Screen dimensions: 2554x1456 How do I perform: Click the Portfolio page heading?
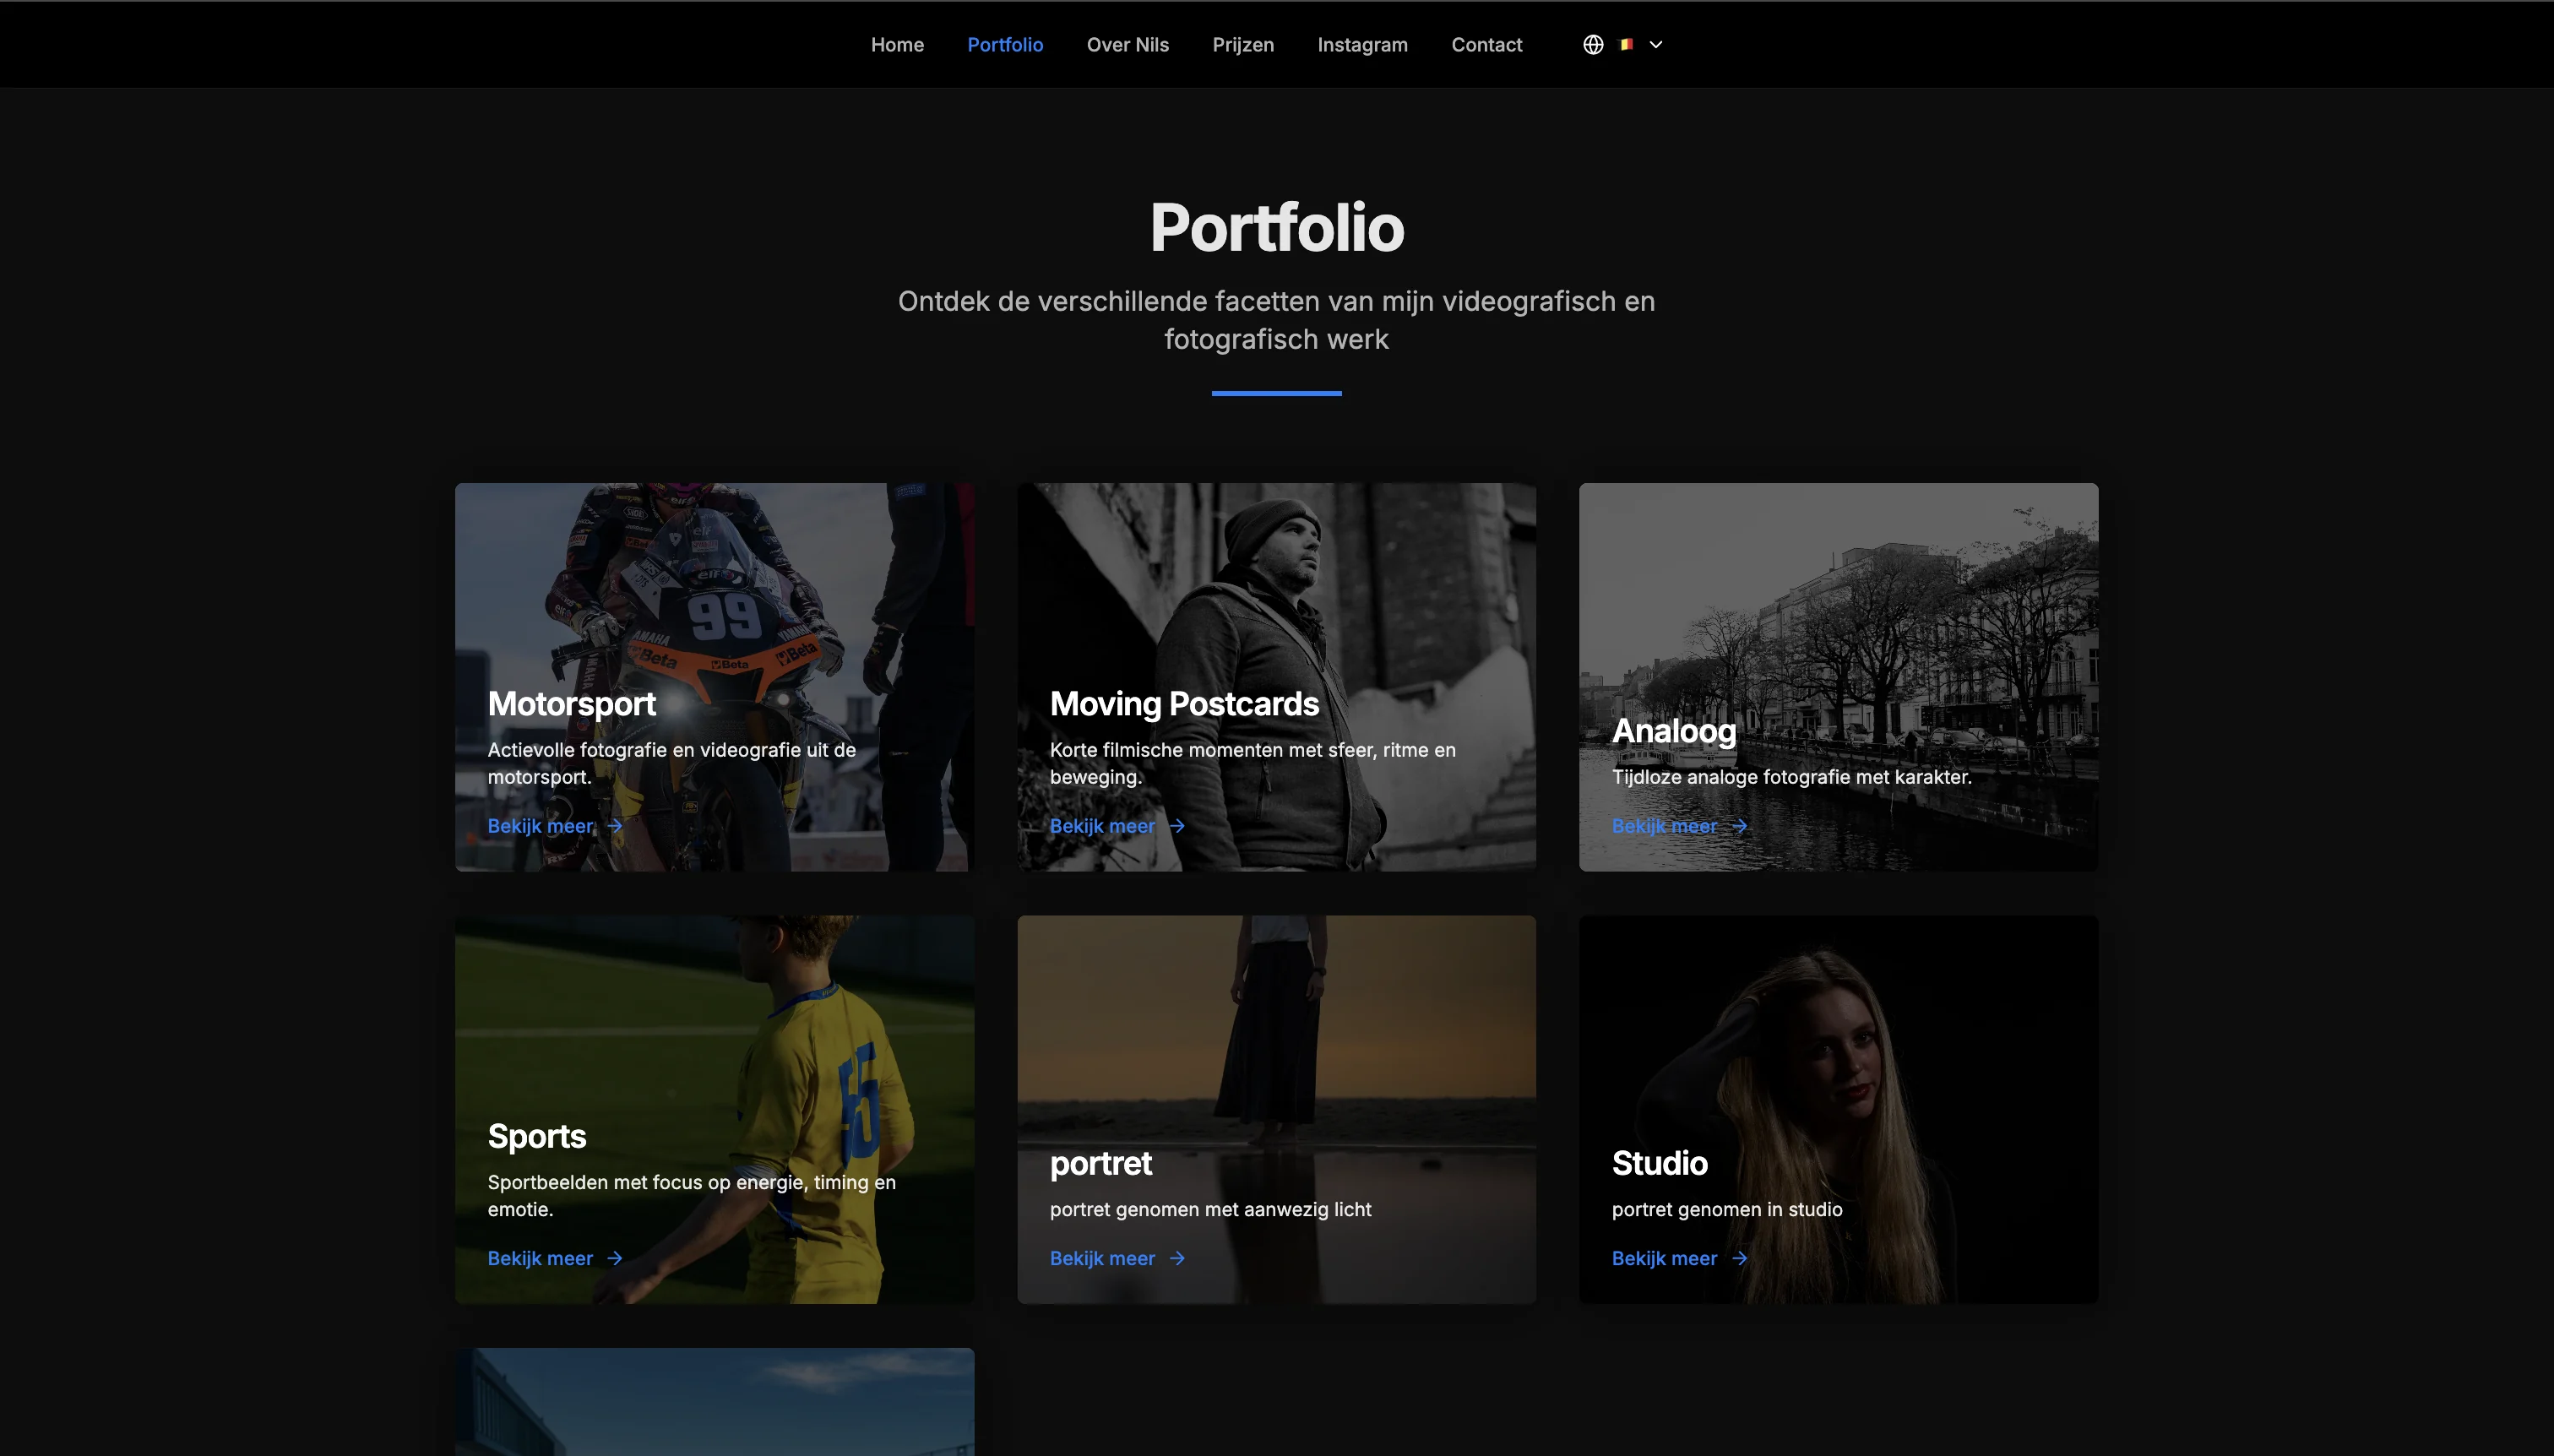(x=1277, y=228)
